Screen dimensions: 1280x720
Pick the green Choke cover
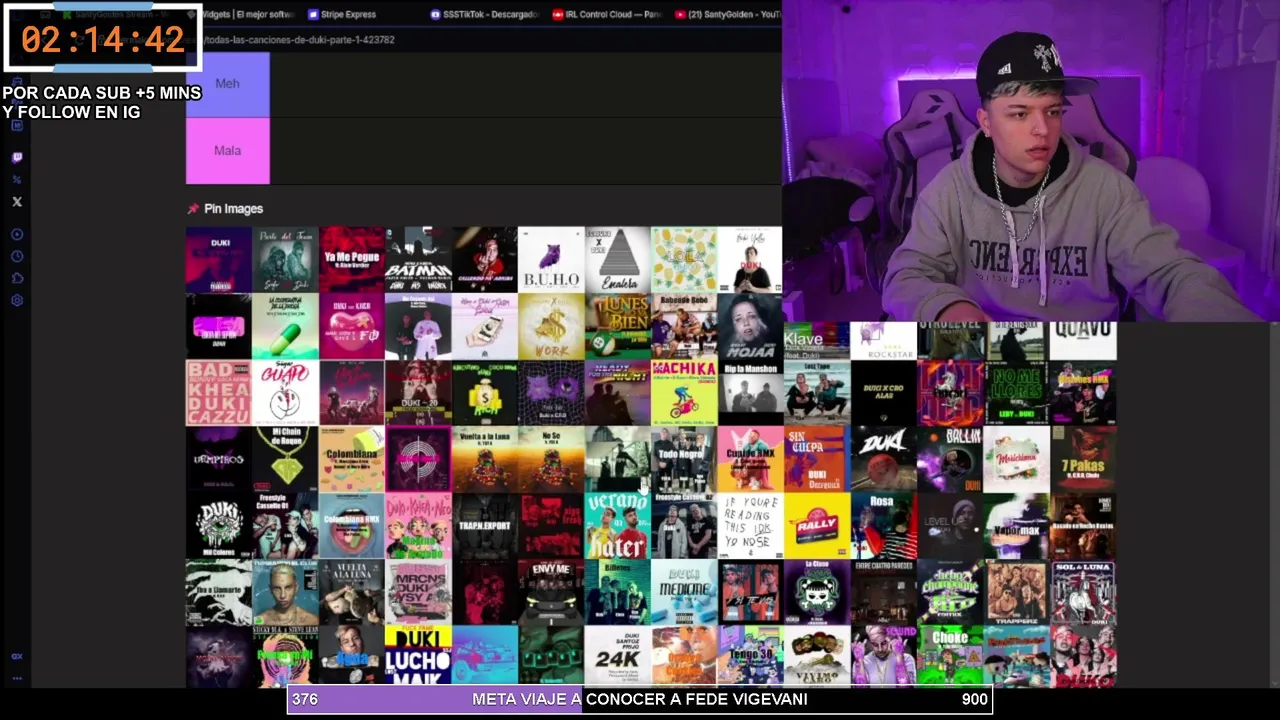click(949, 656)
